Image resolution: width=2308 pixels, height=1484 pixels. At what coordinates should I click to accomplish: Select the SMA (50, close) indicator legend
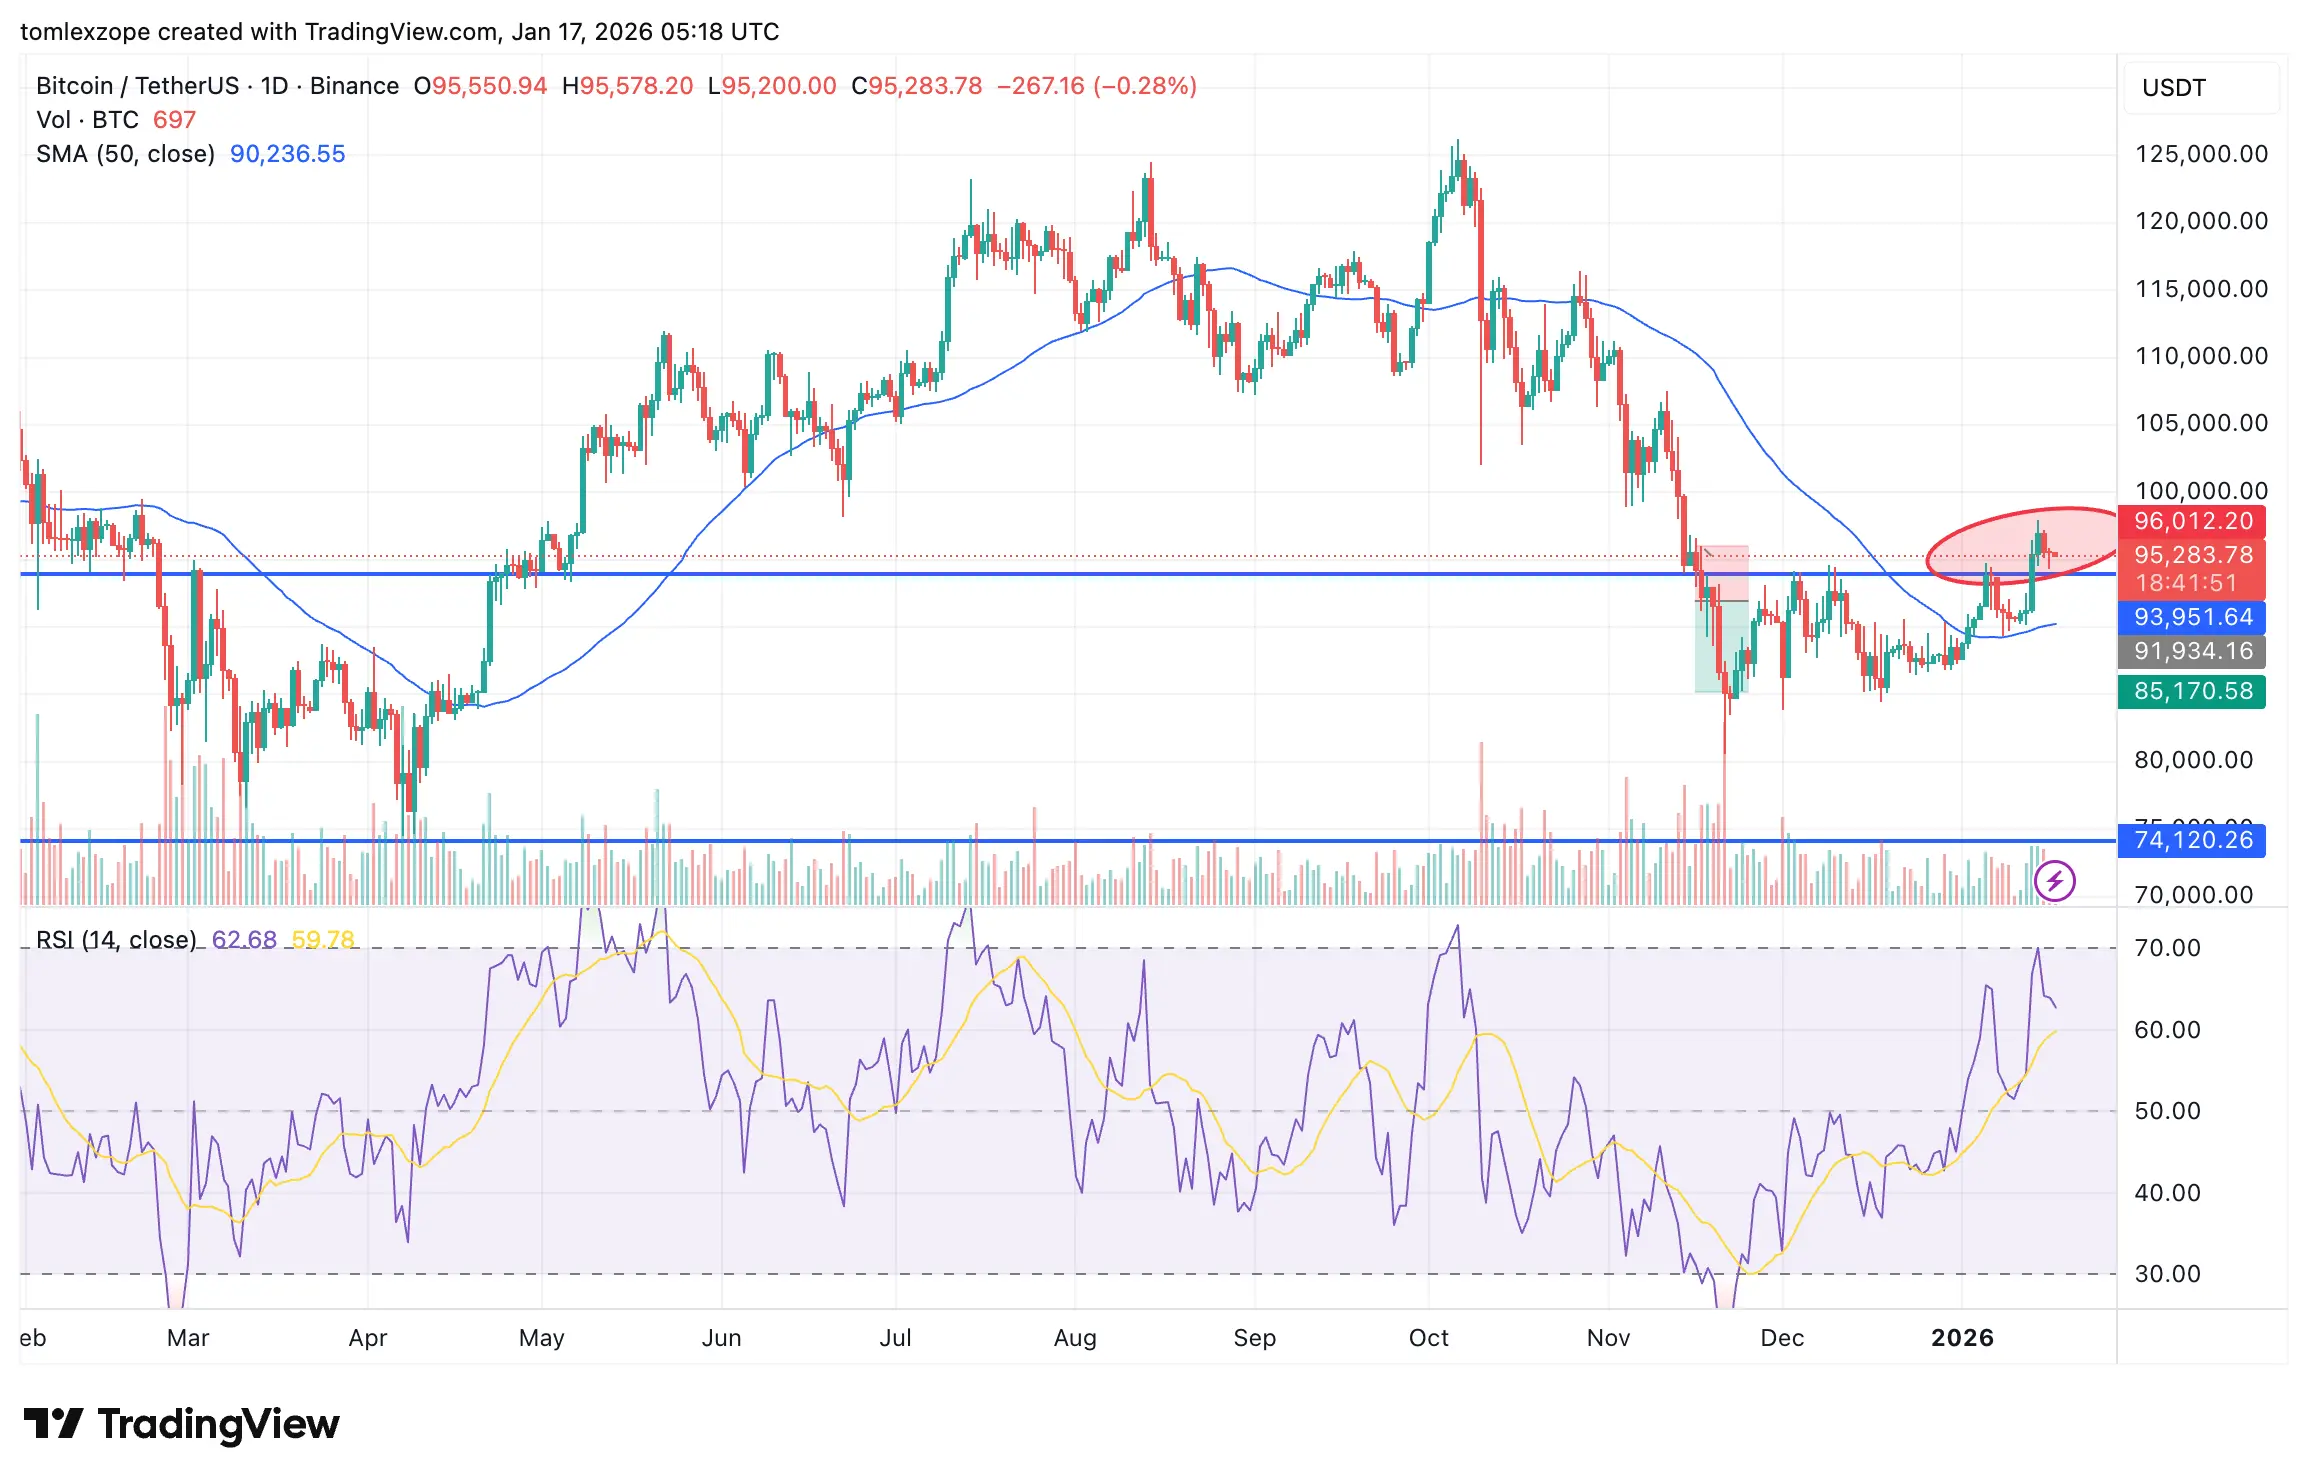pos(126,154)
